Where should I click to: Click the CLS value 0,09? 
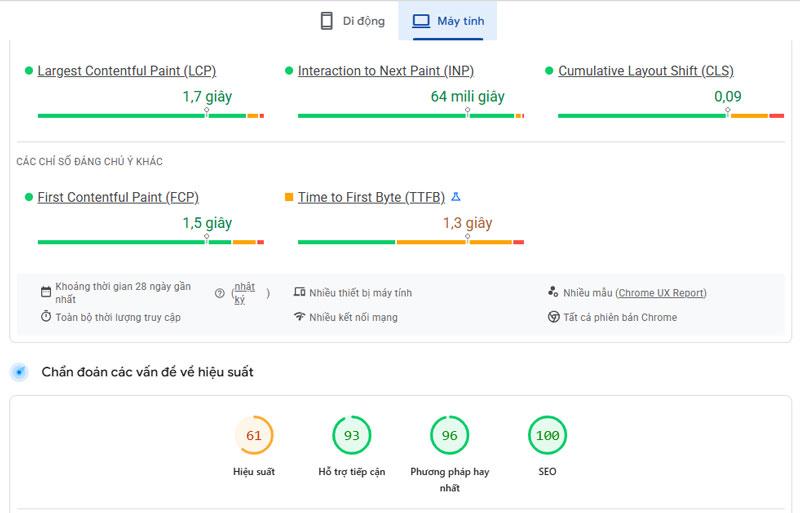[x=728, y=96]
